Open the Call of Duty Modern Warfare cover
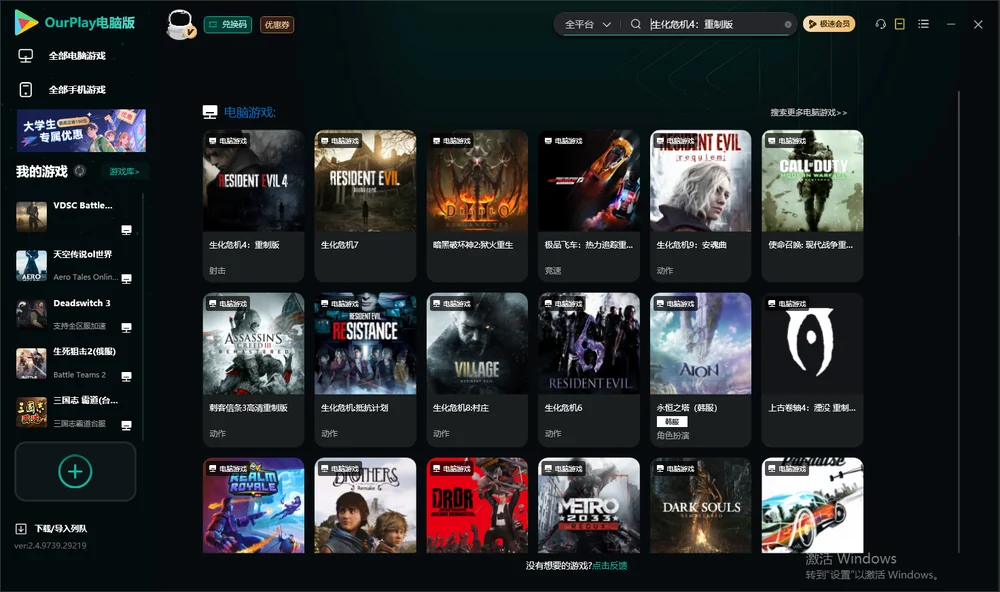The height and width of the screenshot is (592, 1000). [812, 181]
